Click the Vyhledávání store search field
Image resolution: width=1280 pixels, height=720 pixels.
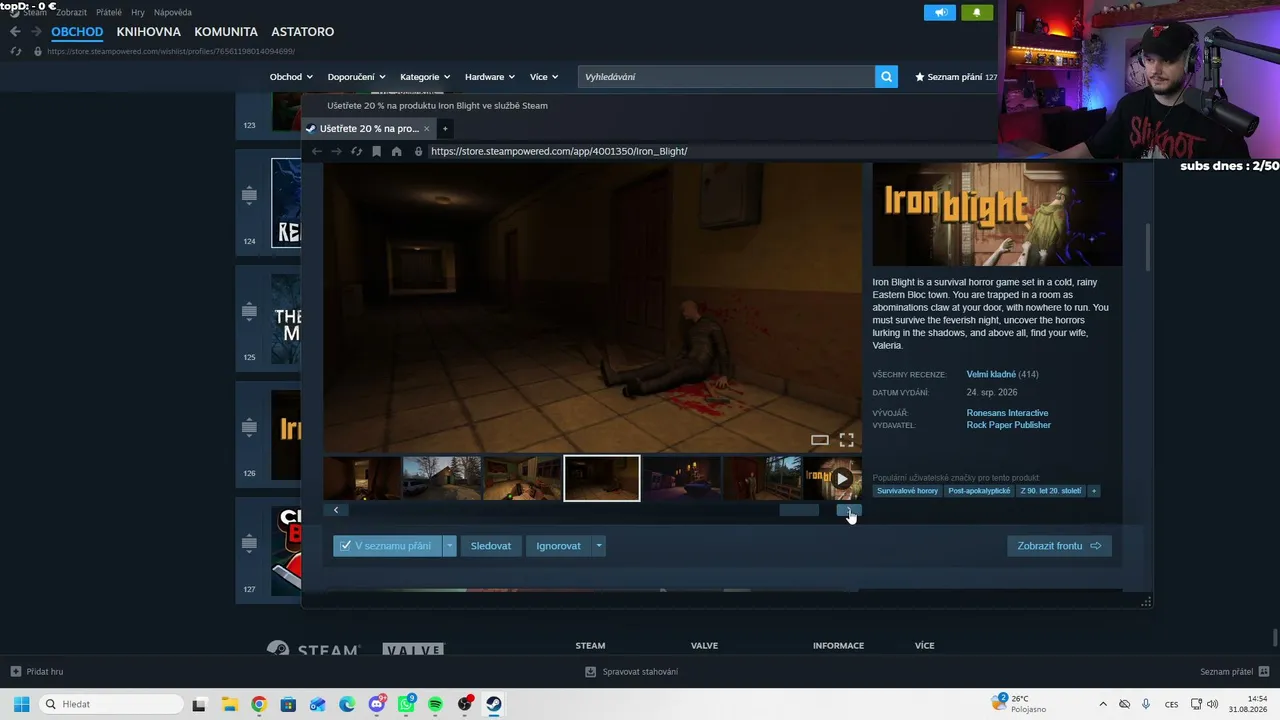[727, 77]
